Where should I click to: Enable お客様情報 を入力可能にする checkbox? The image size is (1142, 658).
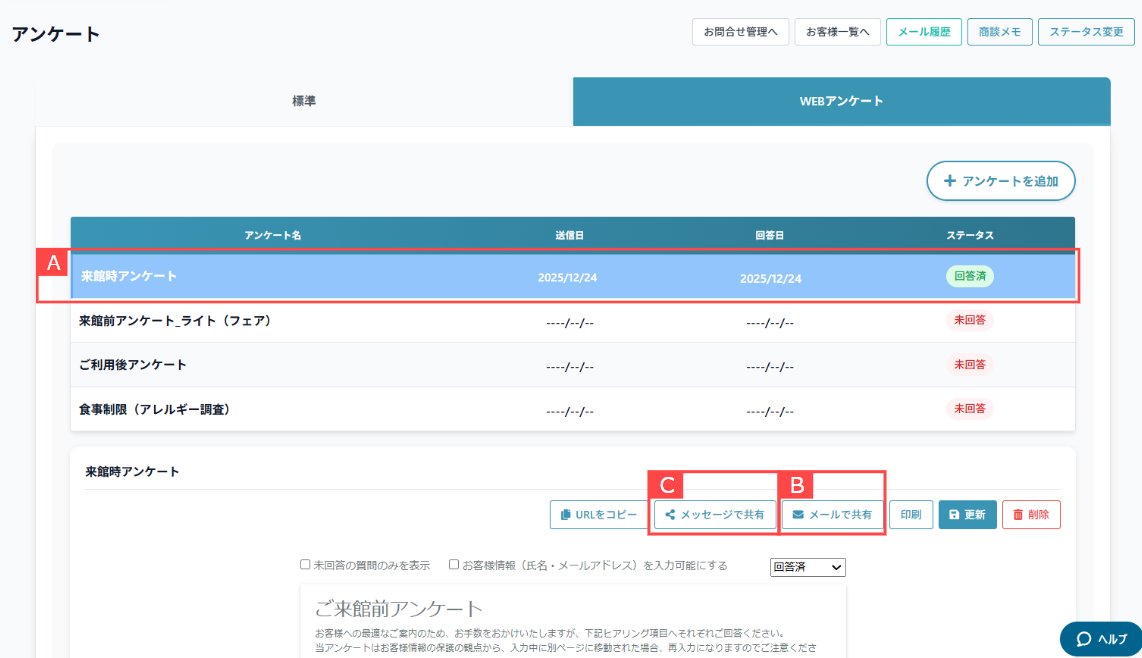pyautogui.click(x=455, y=565)
